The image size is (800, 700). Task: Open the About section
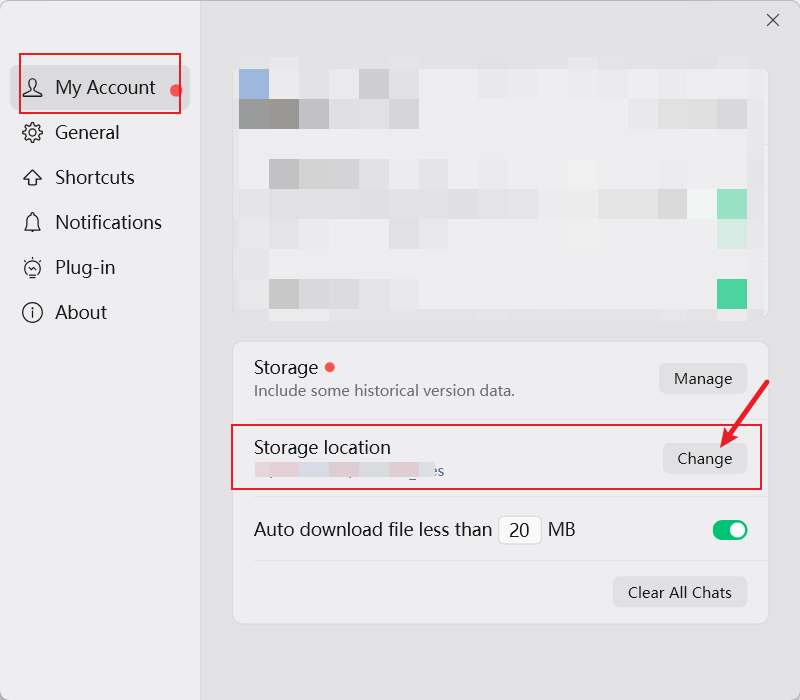point(100,312)
